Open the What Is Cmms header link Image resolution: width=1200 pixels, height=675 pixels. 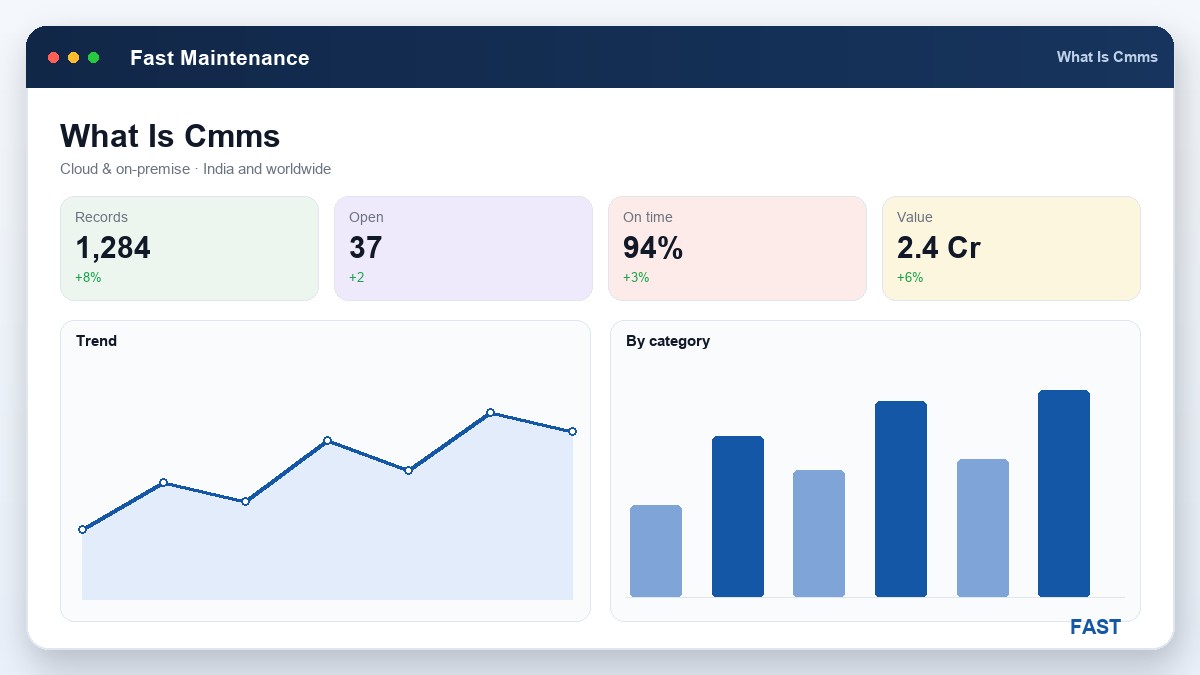click(1107, 57)
